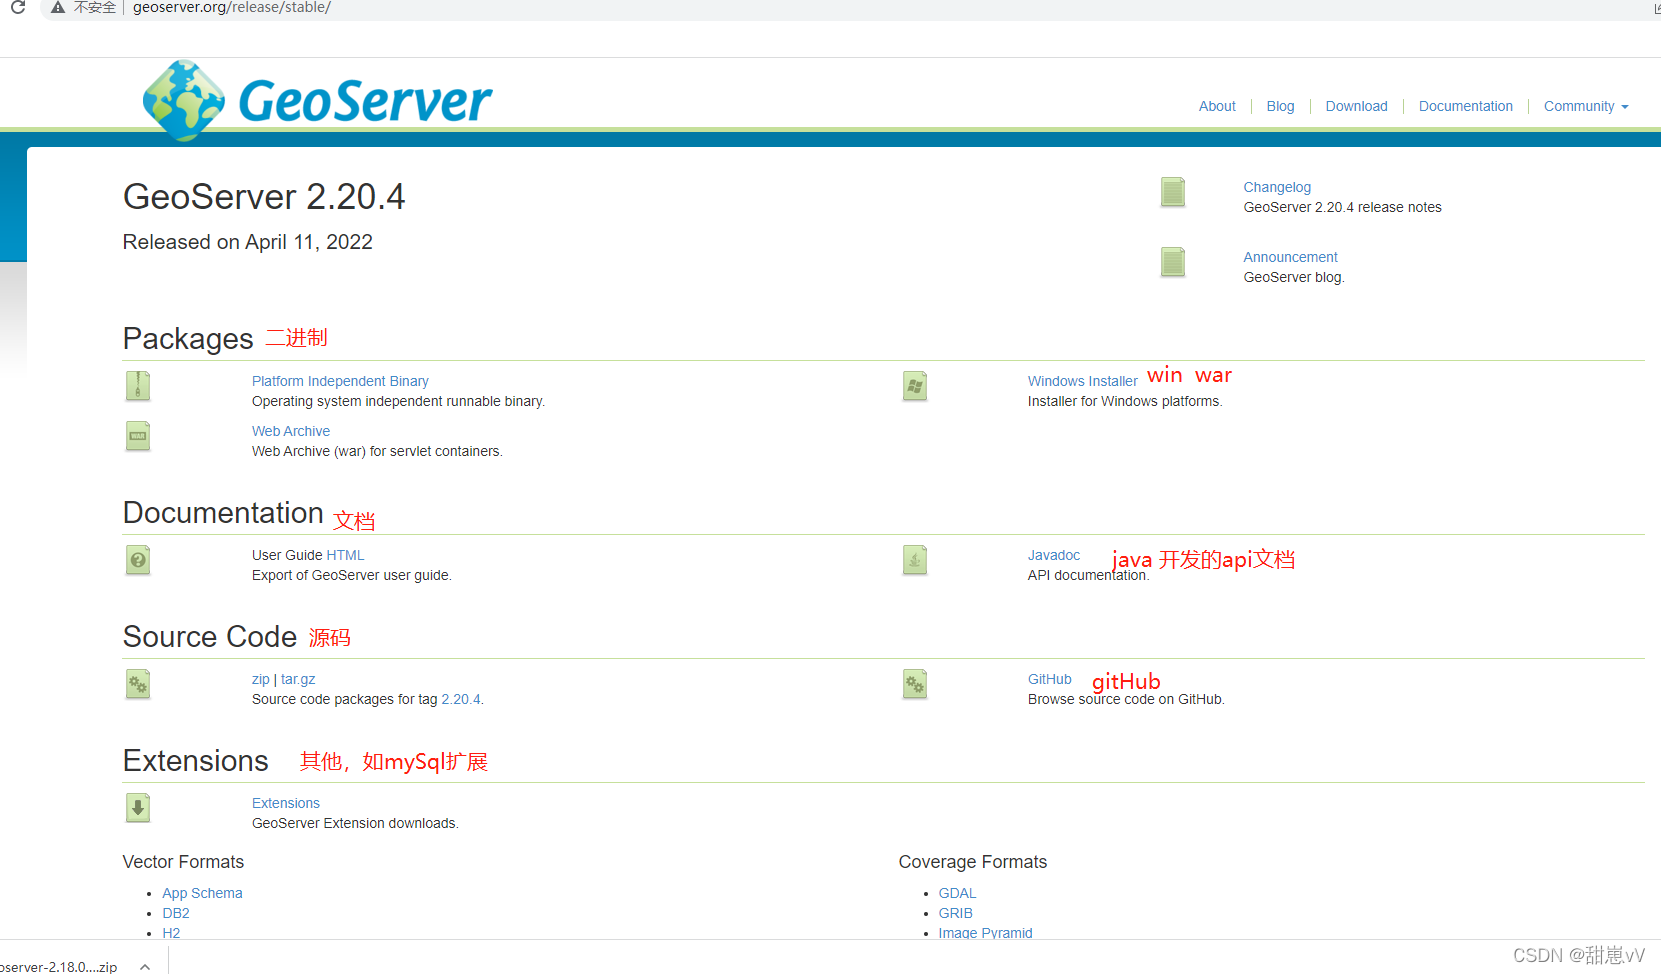Open the Blog page
The width and height of the screenshot is (1661, 974).
tap(1280, 106)
